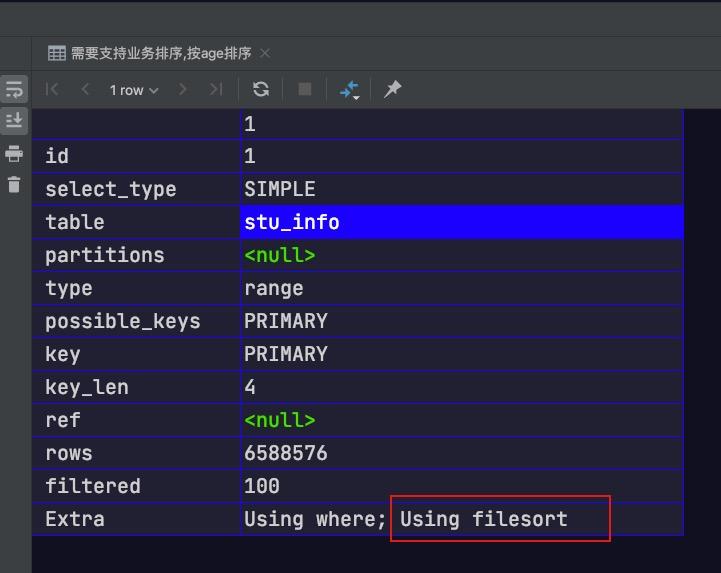Go to first page of results
This screenshot has width=721, height=573.
pyautogui.click(x=53, y=89)
